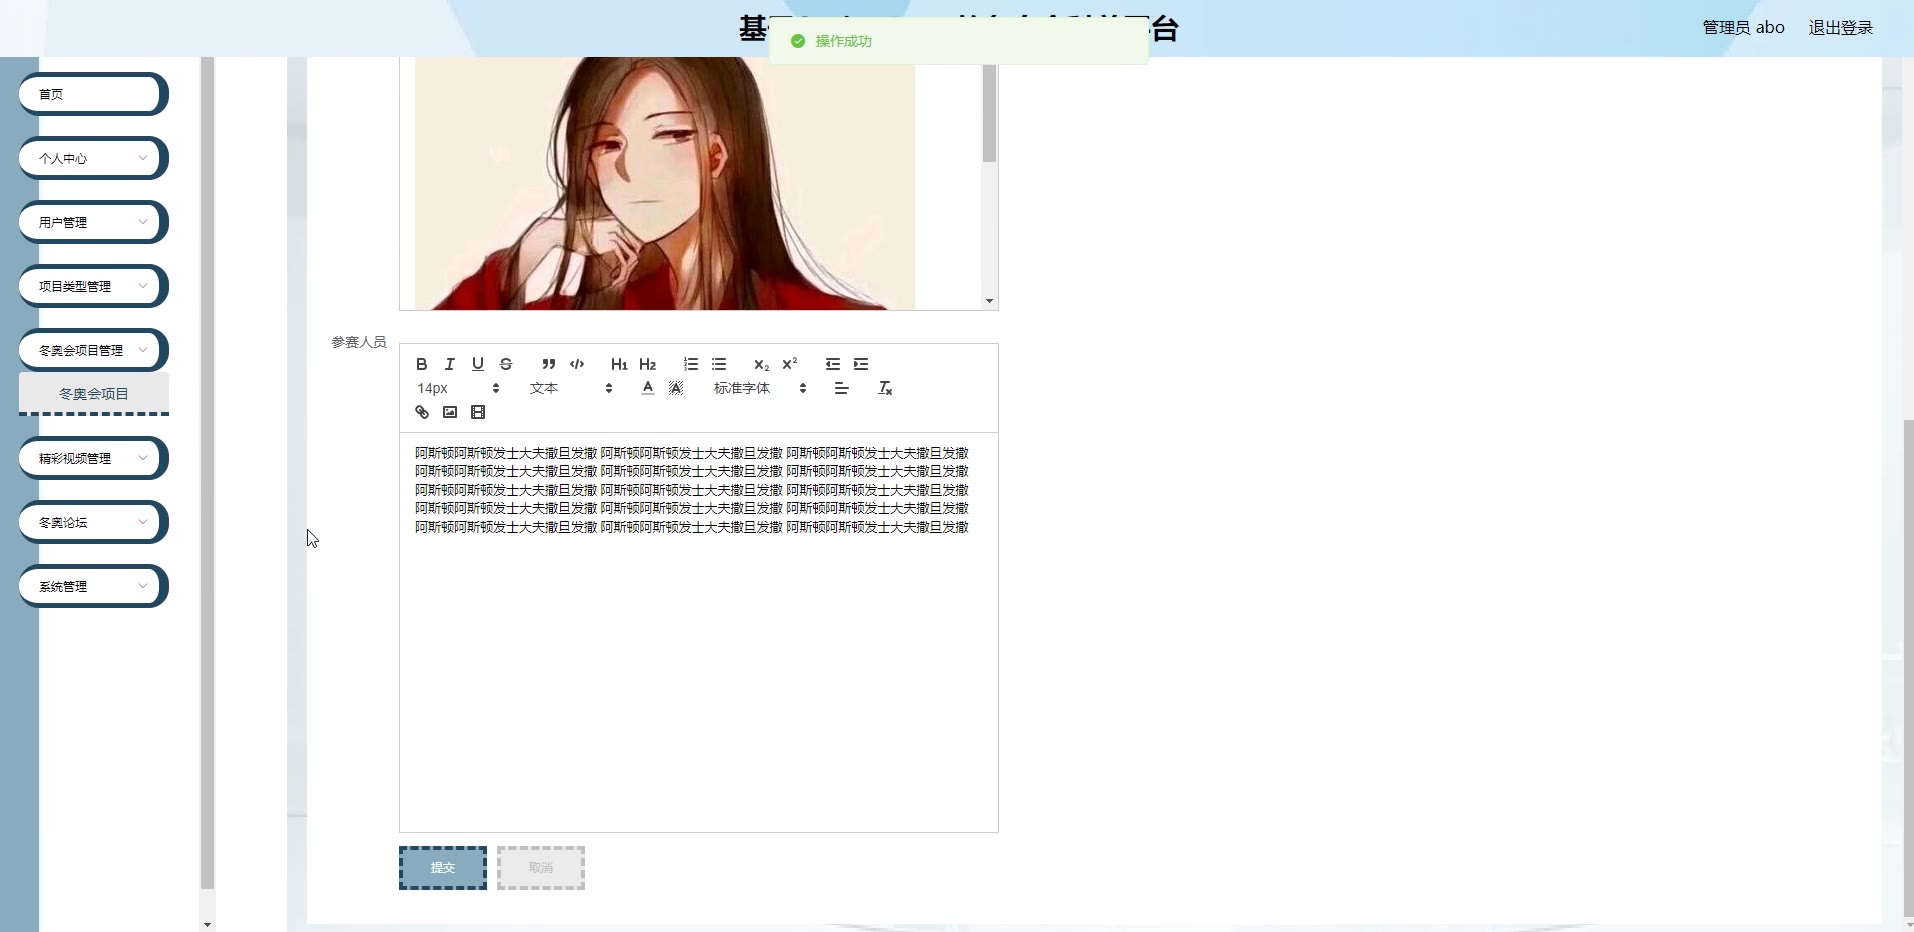This screenshot has width=1914, height=932.
Task: Toggle italic formatting in the editor
Action: point(450,364)
